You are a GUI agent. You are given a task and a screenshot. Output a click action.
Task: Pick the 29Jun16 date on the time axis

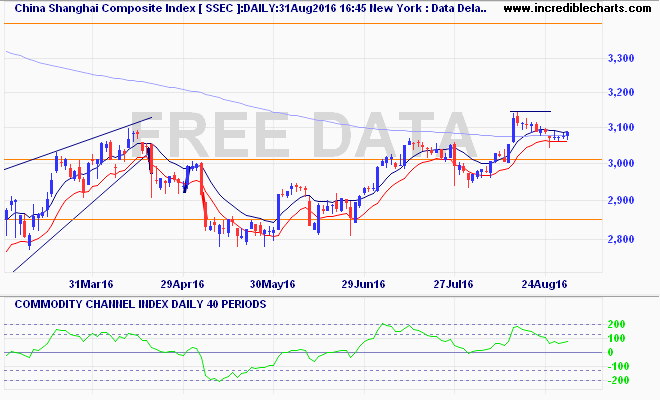point(365,283)
